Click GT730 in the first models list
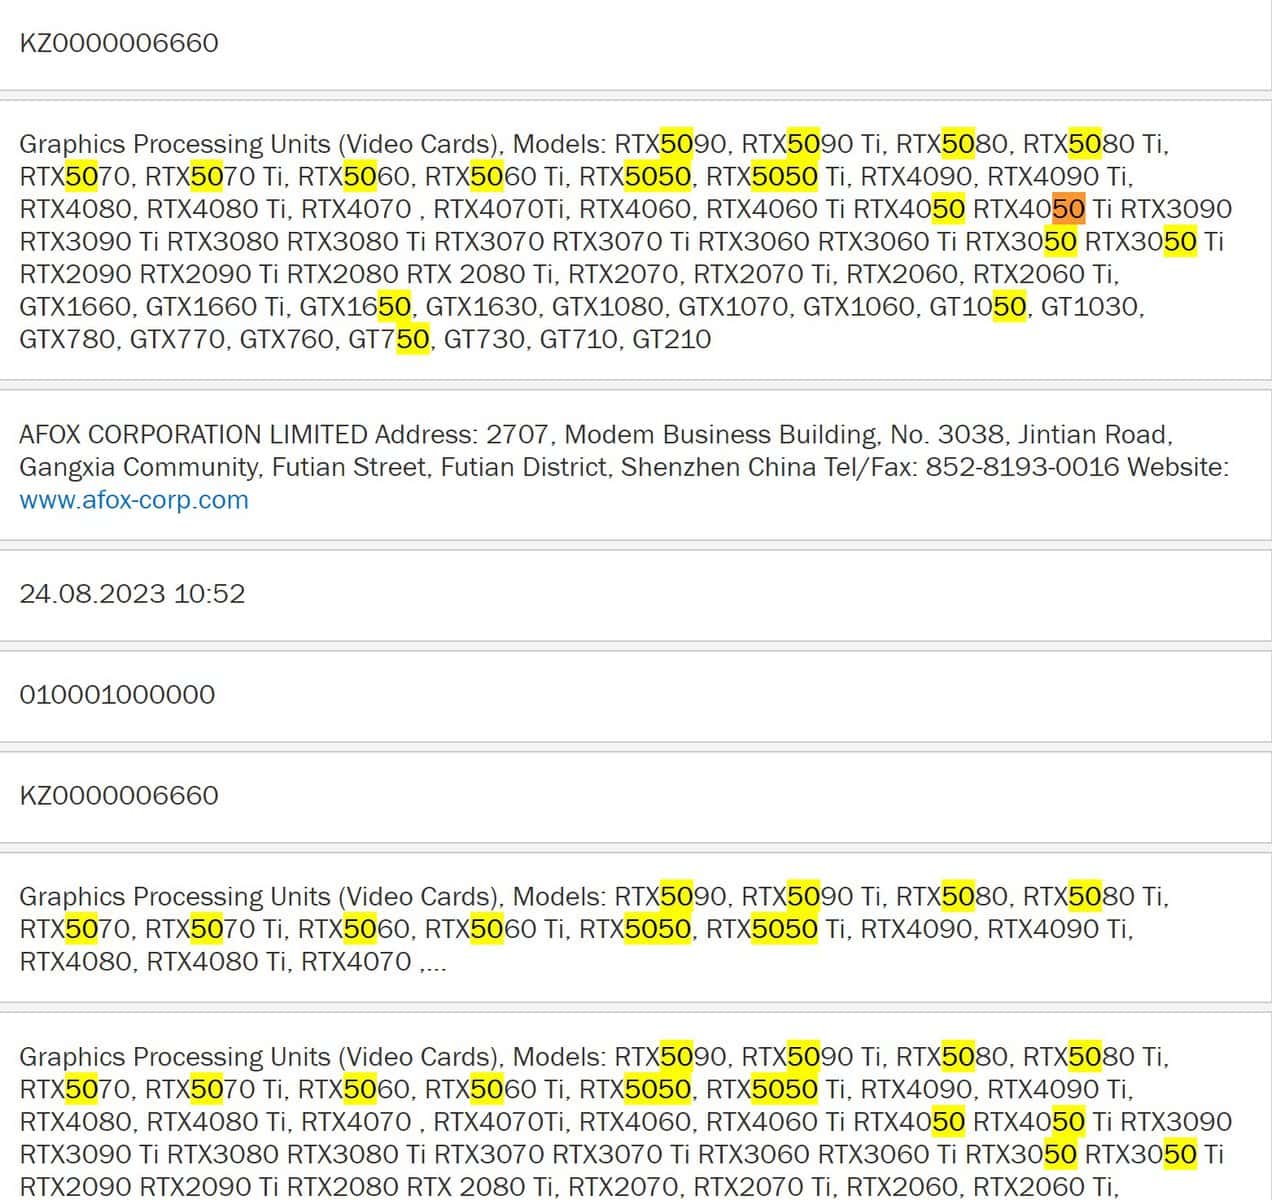 pyautogui.click(x=482, y=339)
